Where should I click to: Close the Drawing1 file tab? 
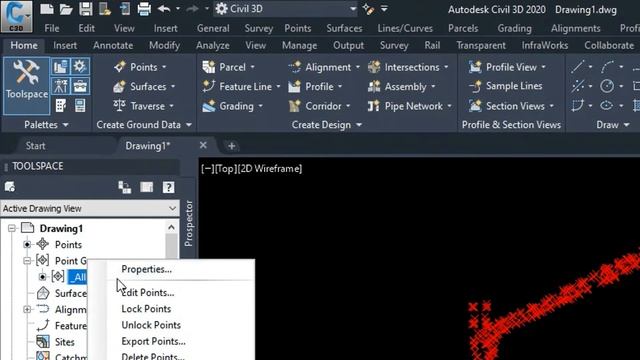click(x=203, y=145)
